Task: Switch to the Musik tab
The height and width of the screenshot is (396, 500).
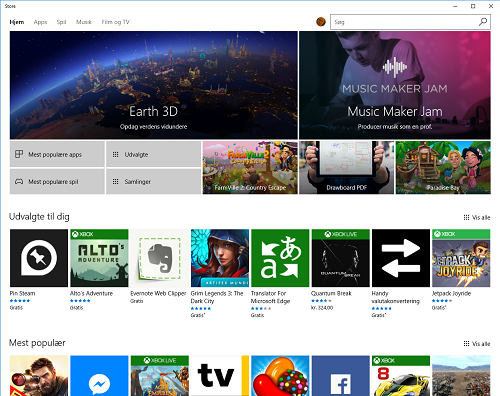Action: coord(84,22)
